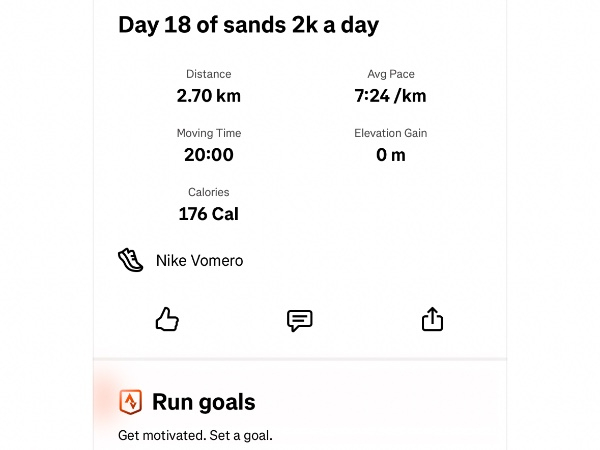Click the 2.70 km distance value
Screen dimensions: 600x450
tap(208, 96)
